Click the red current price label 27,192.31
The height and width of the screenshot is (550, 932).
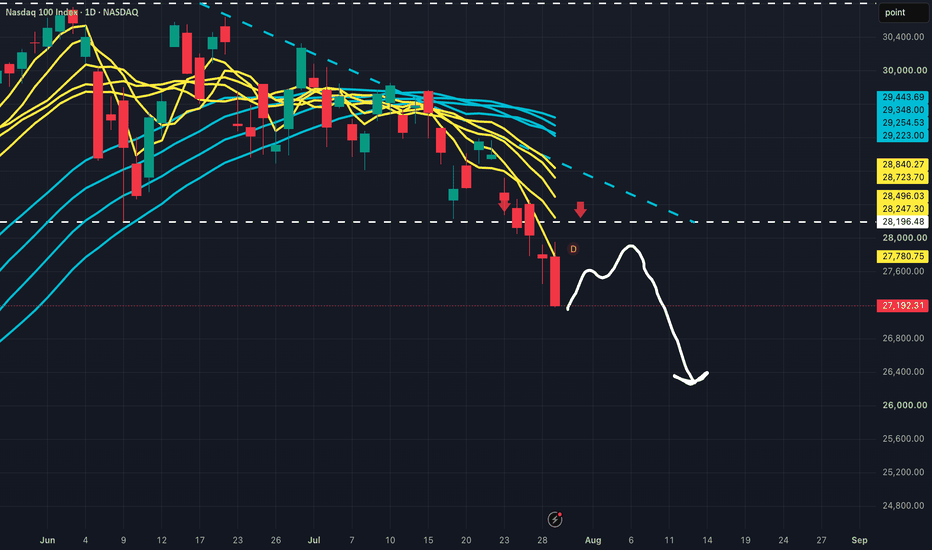point(902,306)
